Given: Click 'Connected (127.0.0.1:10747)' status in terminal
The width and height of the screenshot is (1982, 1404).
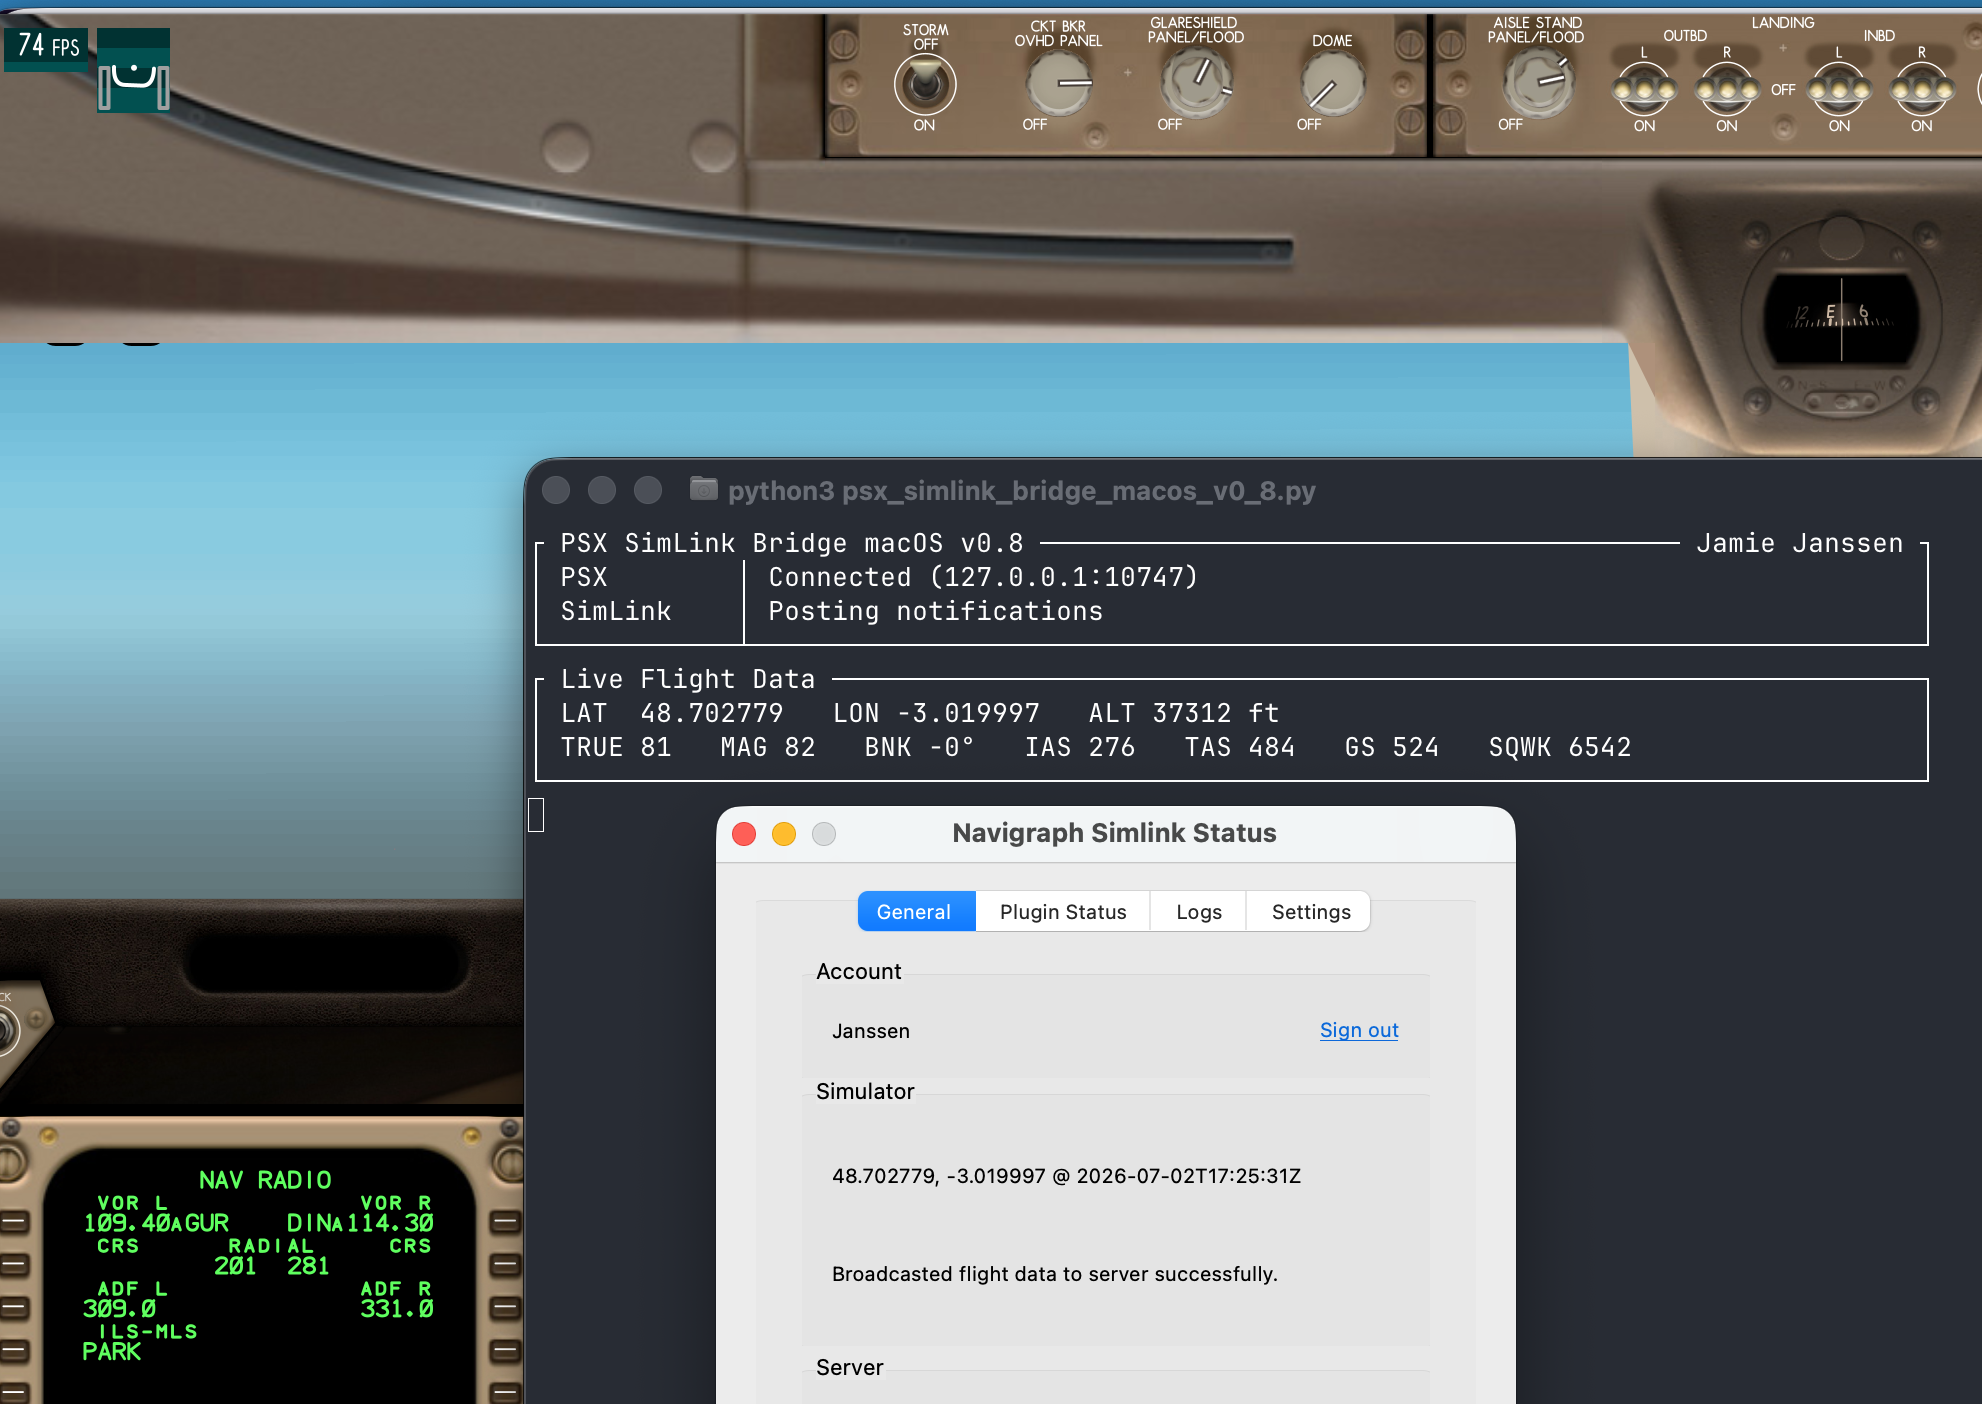Looking at the screenshot, I should coord(983,577).
